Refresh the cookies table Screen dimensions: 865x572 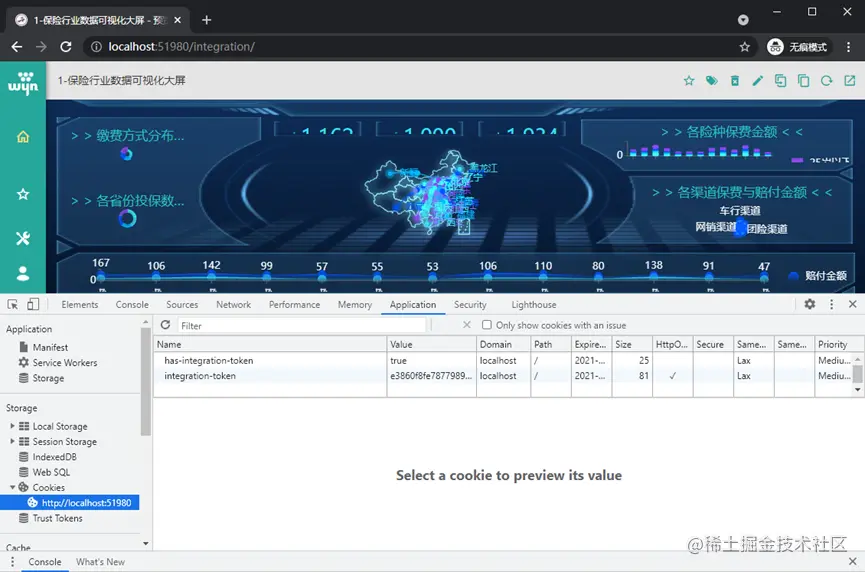click(165, 325)
